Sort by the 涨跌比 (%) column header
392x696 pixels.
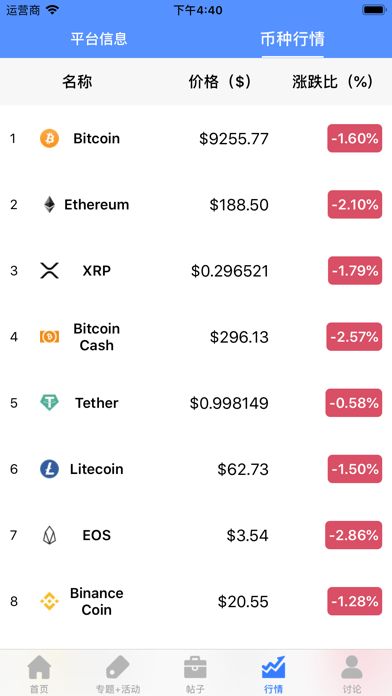tap(332, 82)
